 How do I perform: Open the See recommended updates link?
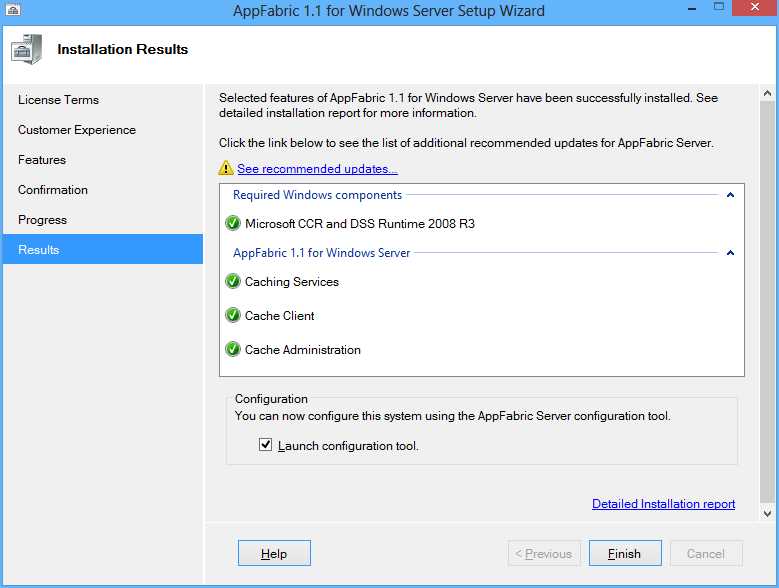pyautogui.click(x=317, y=169)
